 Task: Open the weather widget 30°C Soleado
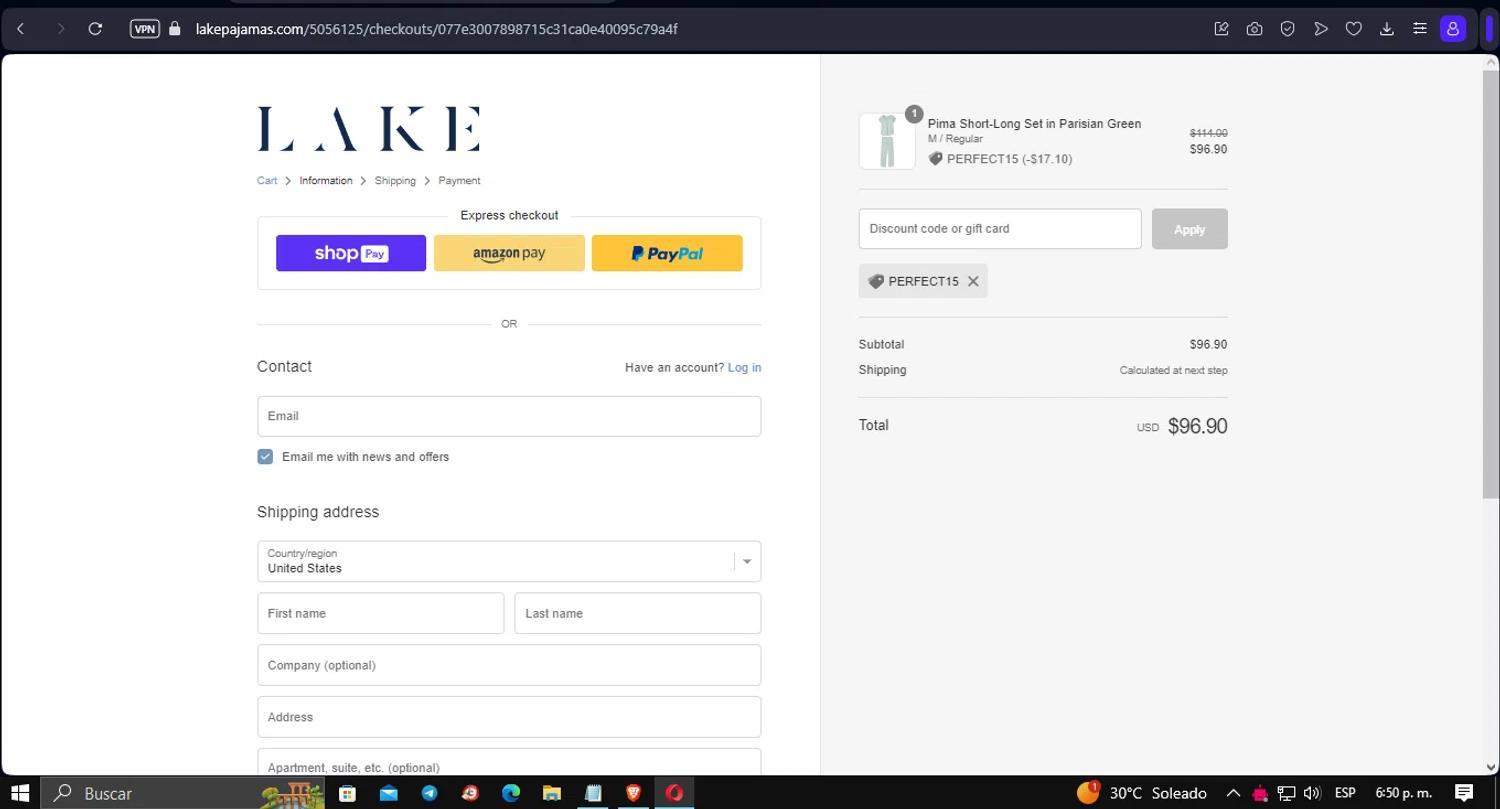pos(1142,793)
